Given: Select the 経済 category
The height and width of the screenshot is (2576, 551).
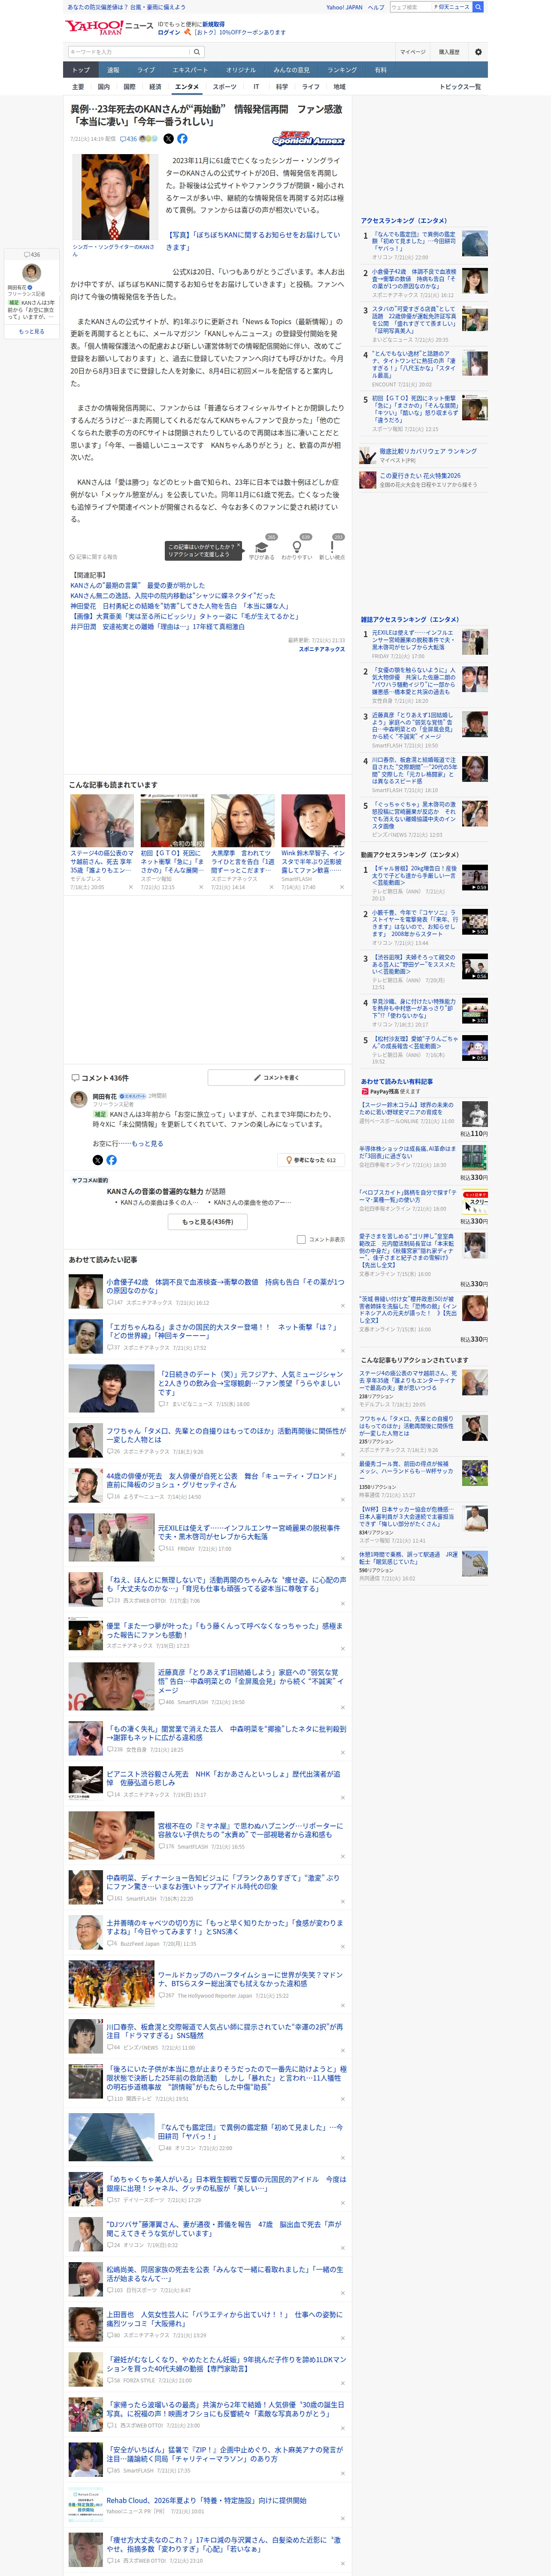Looking at the screenshot, I should coord(155,87).
